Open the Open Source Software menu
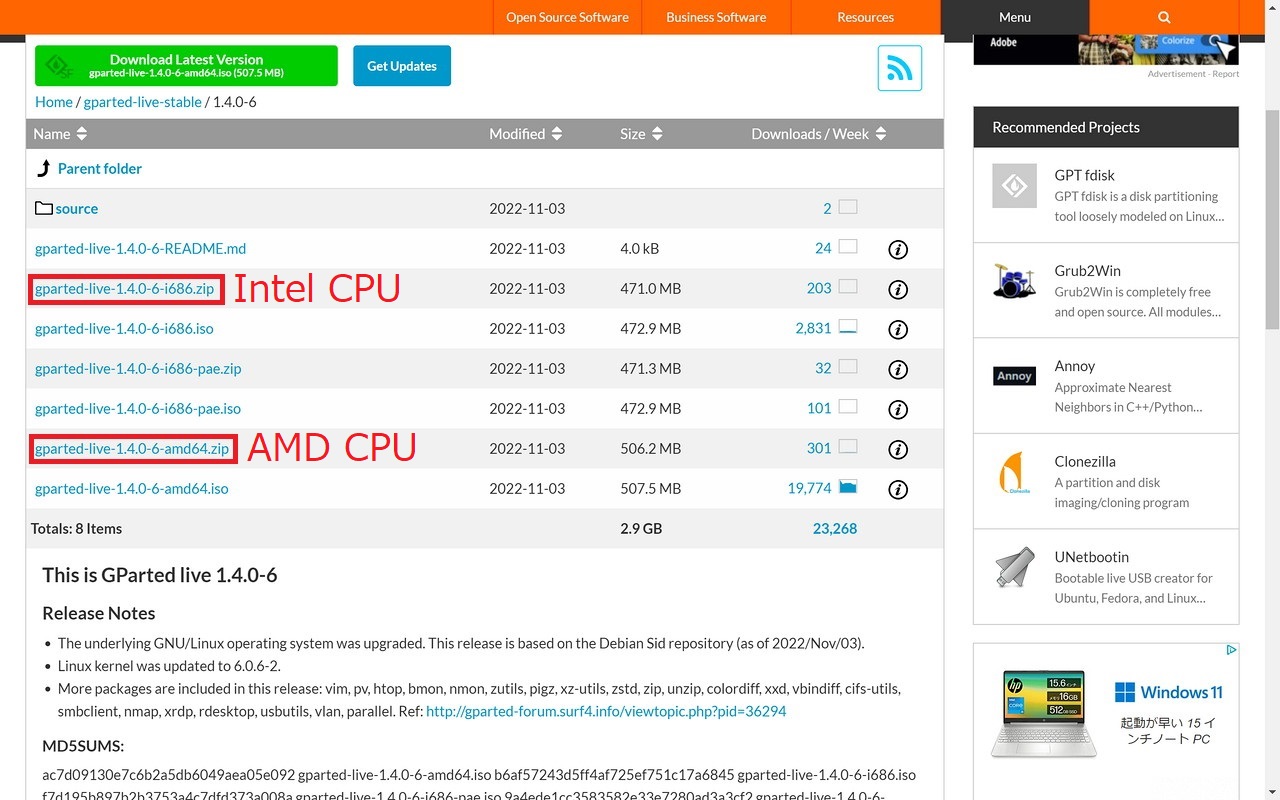The image size is (1280, 800). 567,17
